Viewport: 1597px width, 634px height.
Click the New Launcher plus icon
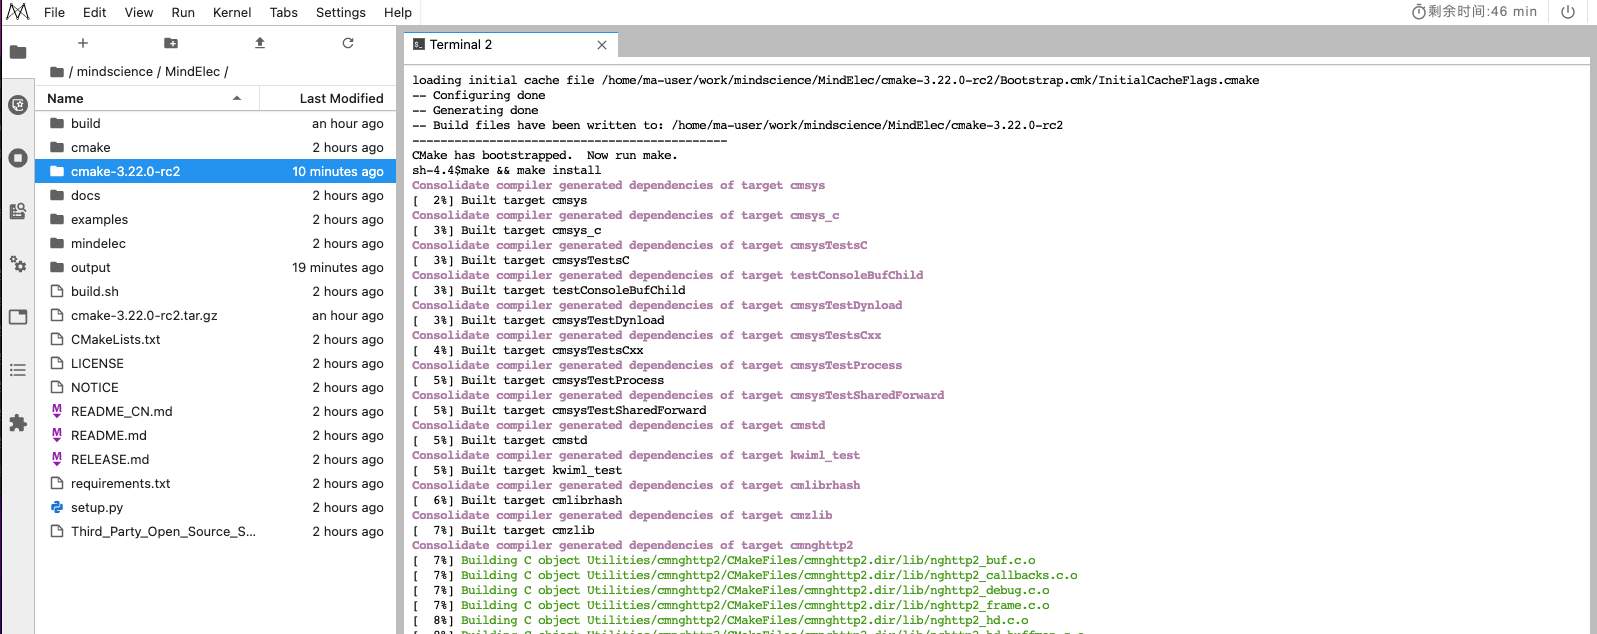[x=83, y=43]
